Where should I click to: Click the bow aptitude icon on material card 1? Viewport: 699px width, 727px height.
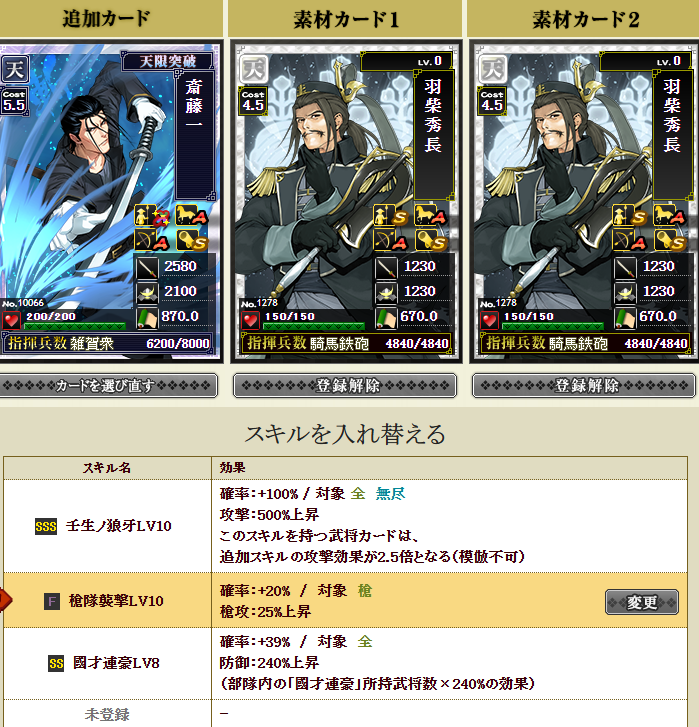coord(389,240)
